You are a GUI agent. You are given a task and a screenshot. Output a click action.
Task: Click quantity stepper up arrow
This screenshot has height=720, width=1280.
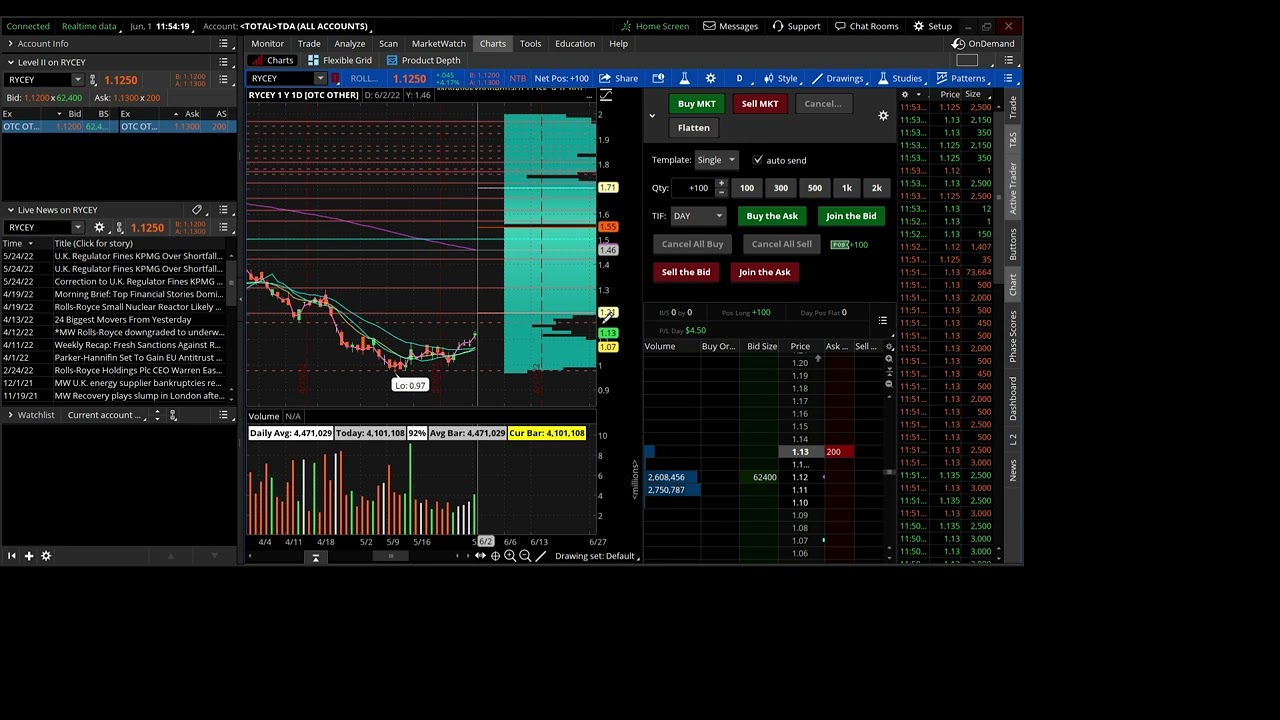tap(721, 184)
